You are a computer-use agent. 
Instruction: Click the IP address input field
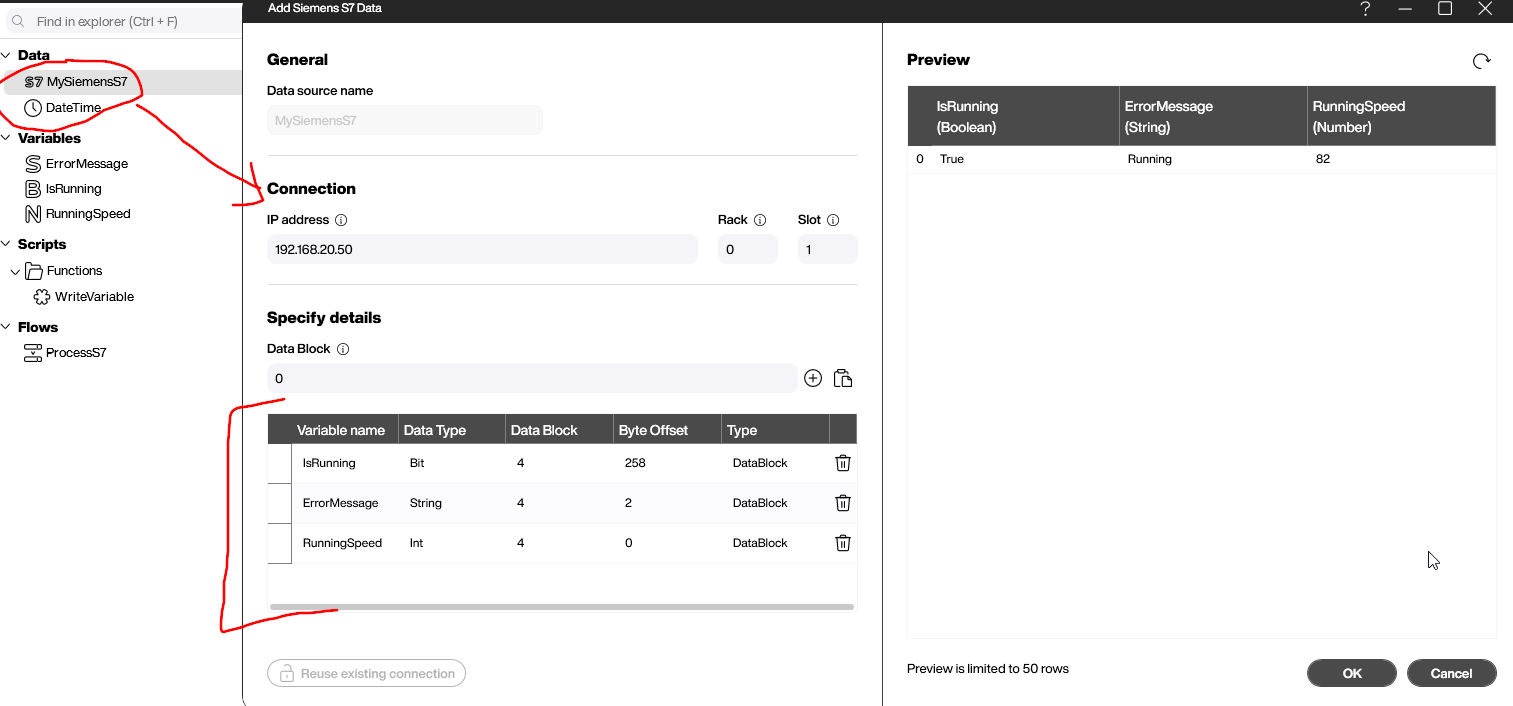pyautogui.click(x=482, y=249)
